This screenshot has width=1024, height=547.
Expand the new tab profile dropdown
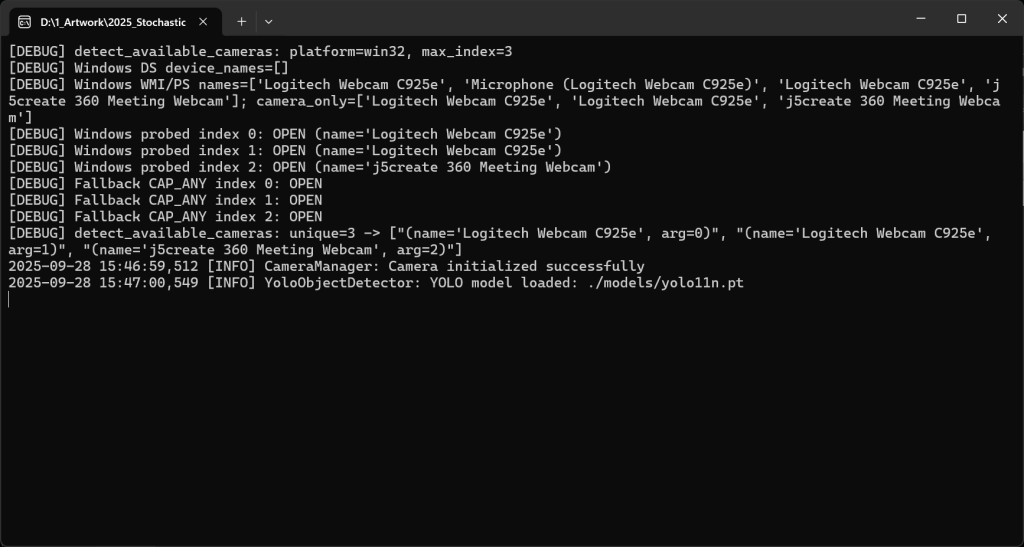tap(268, 21)
